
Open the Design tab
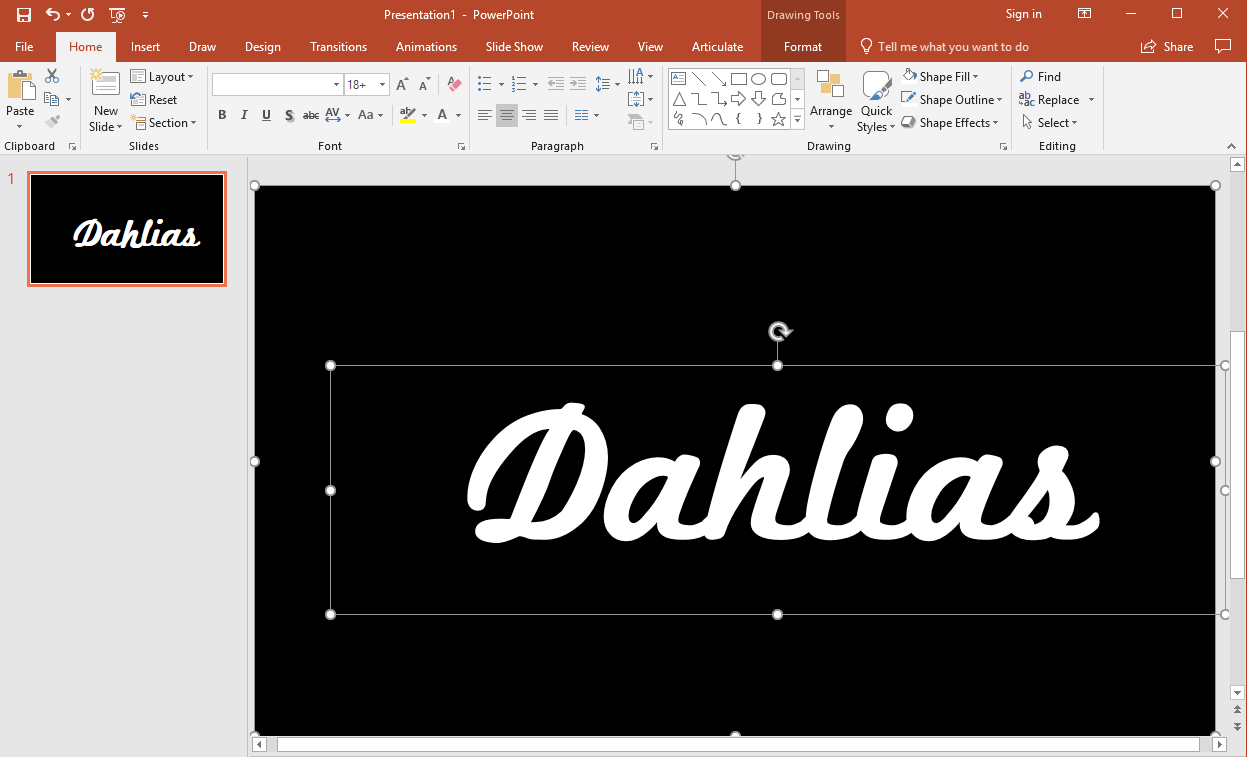point(263,47)
